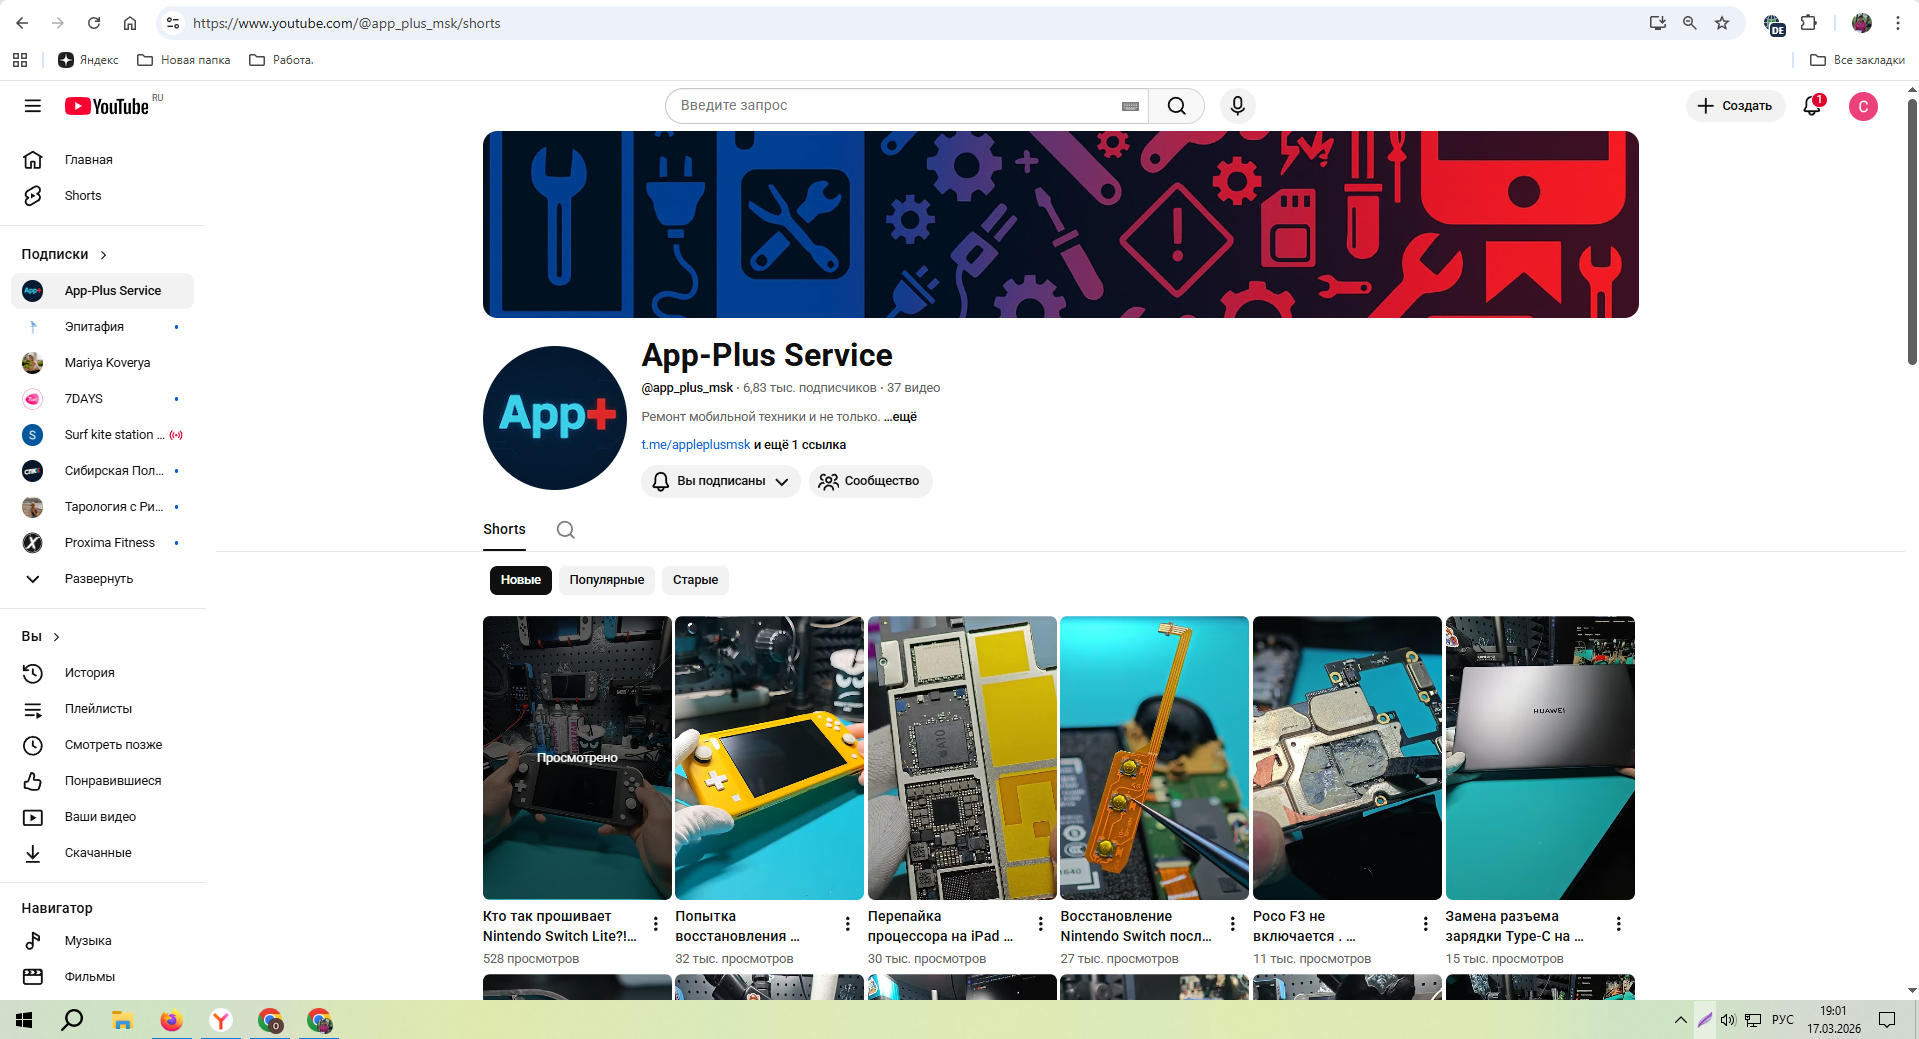Open options for 'Перепайка процессора на iPad' short
This screenshot has height=1039, width=1919.
tap(1041, 924)
